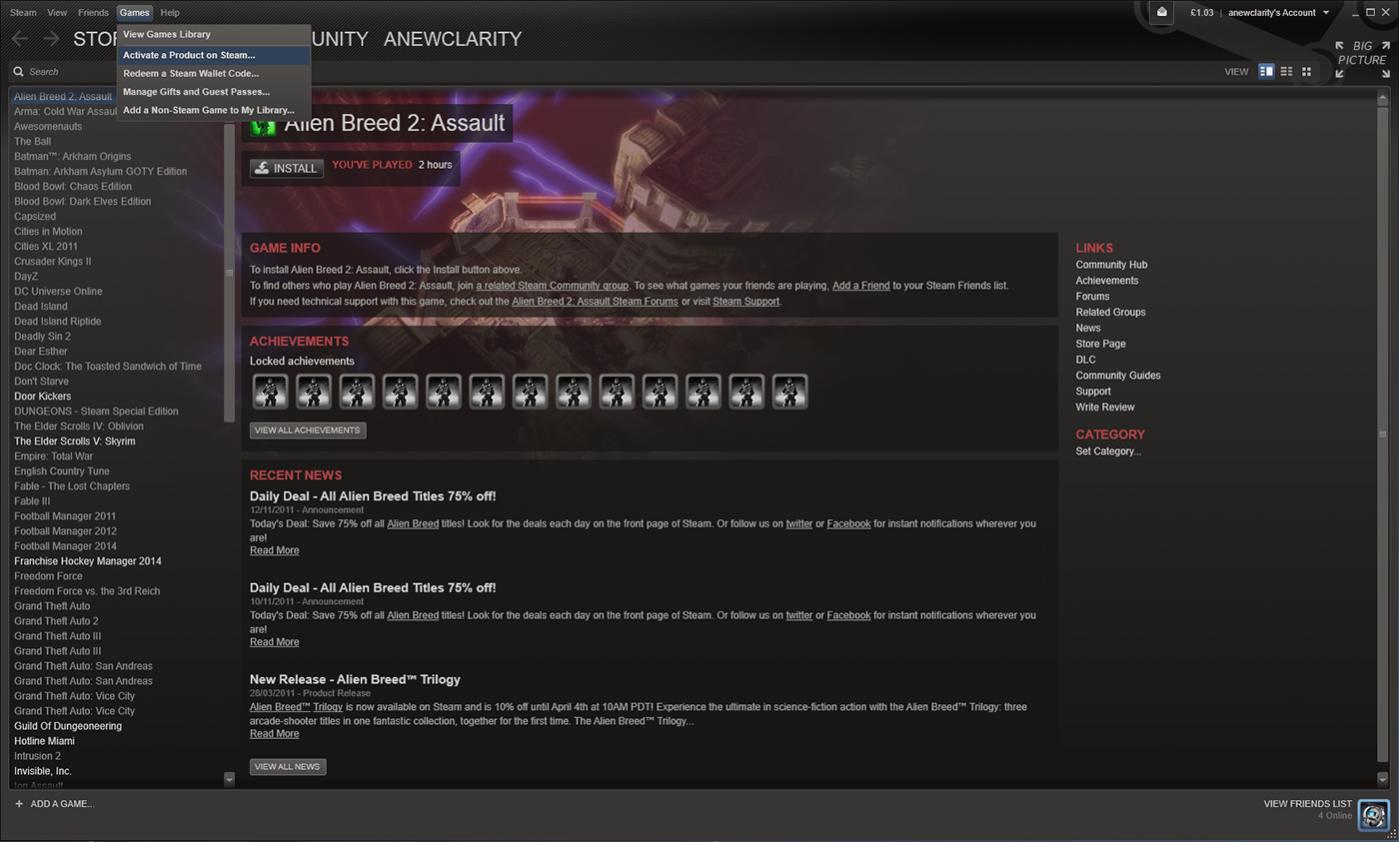
Task: Switch to detail view icon
Action: point(1266,71)
